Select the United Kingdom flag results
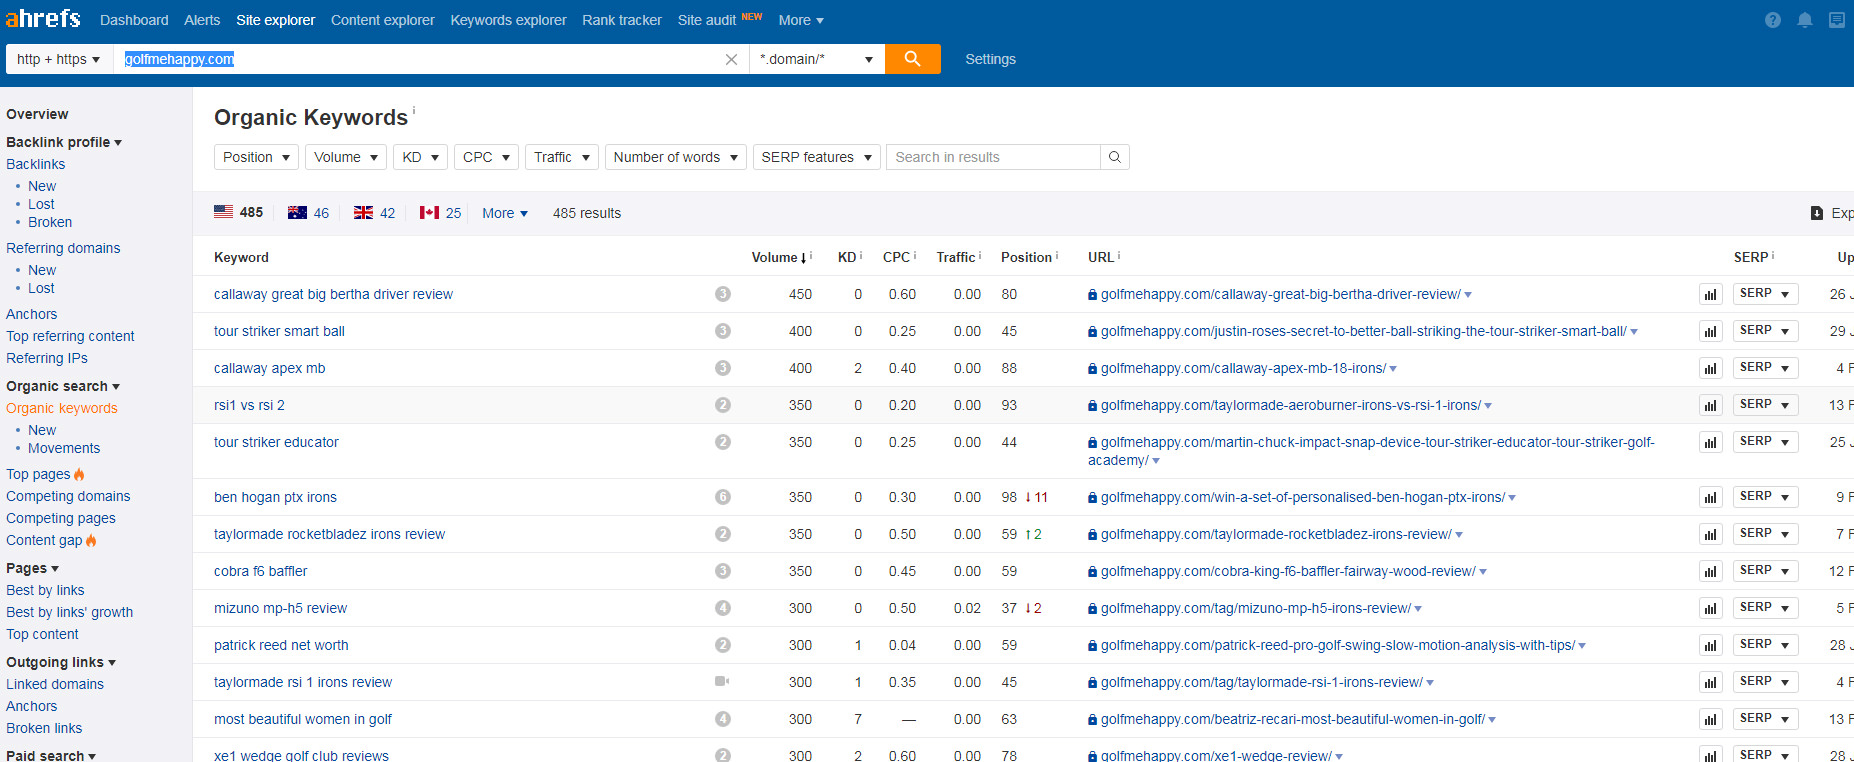 [x=375, y=213]
